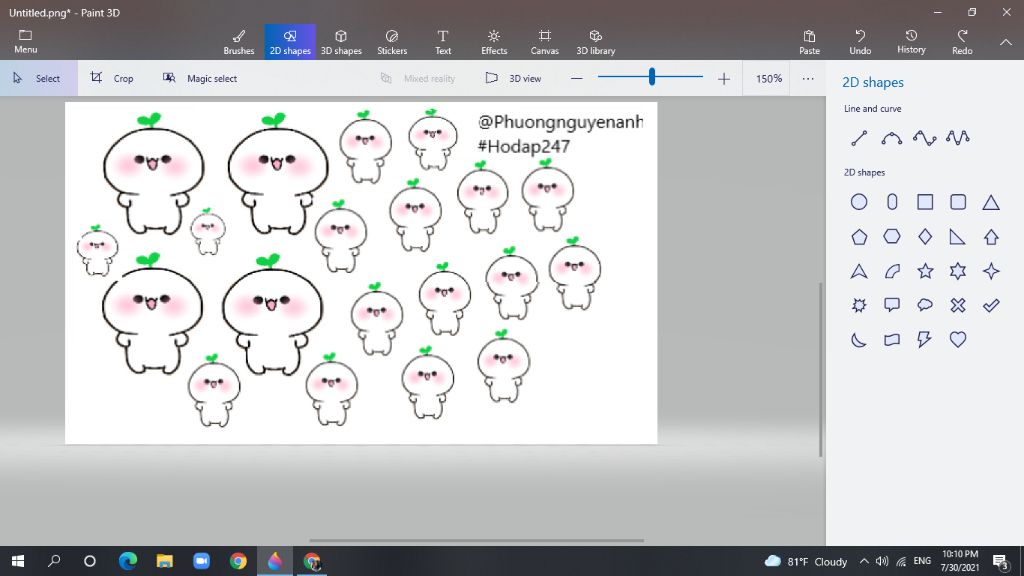Viewport: 1024px width, 576px height.
Task: Pick the Rounded square shape
Action: pyautogui.click(x=958, y=202)
